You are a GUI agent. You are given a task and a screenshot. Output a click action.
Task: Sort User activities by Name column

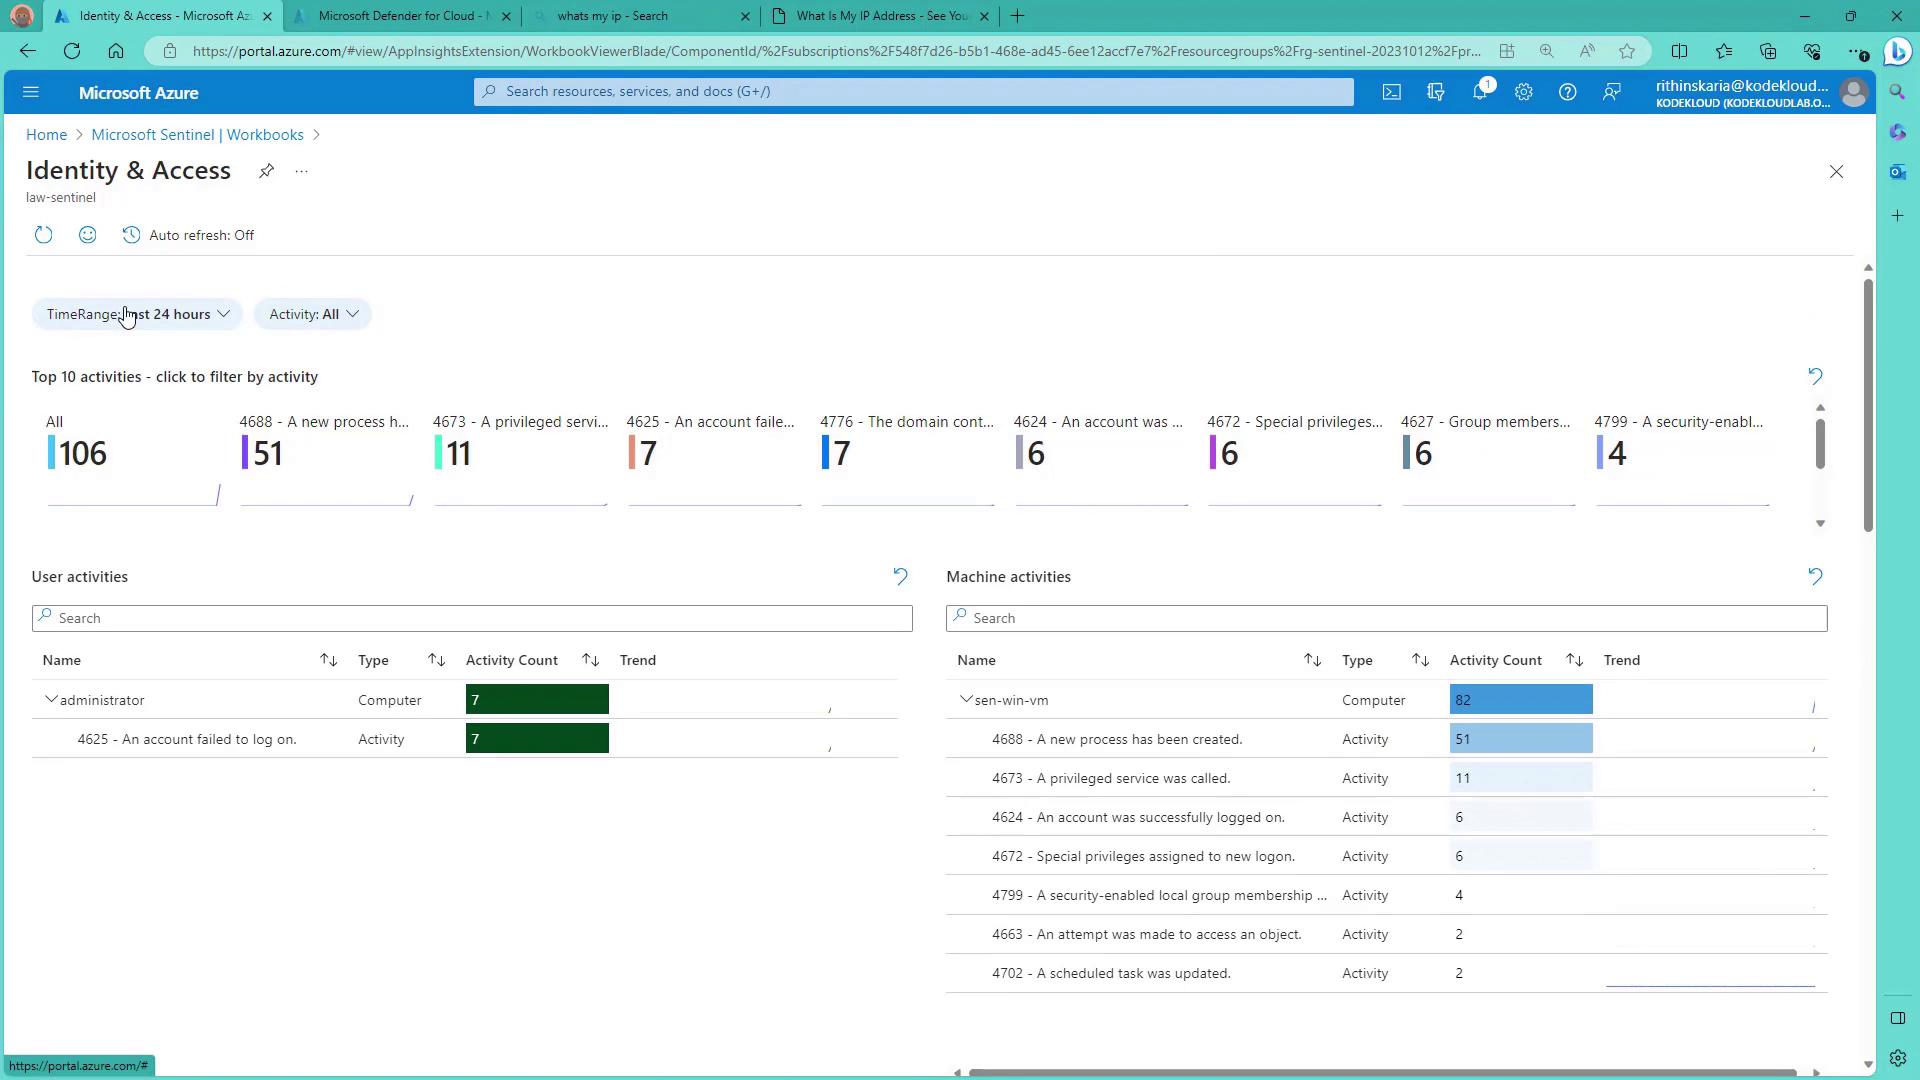(328, 660)
